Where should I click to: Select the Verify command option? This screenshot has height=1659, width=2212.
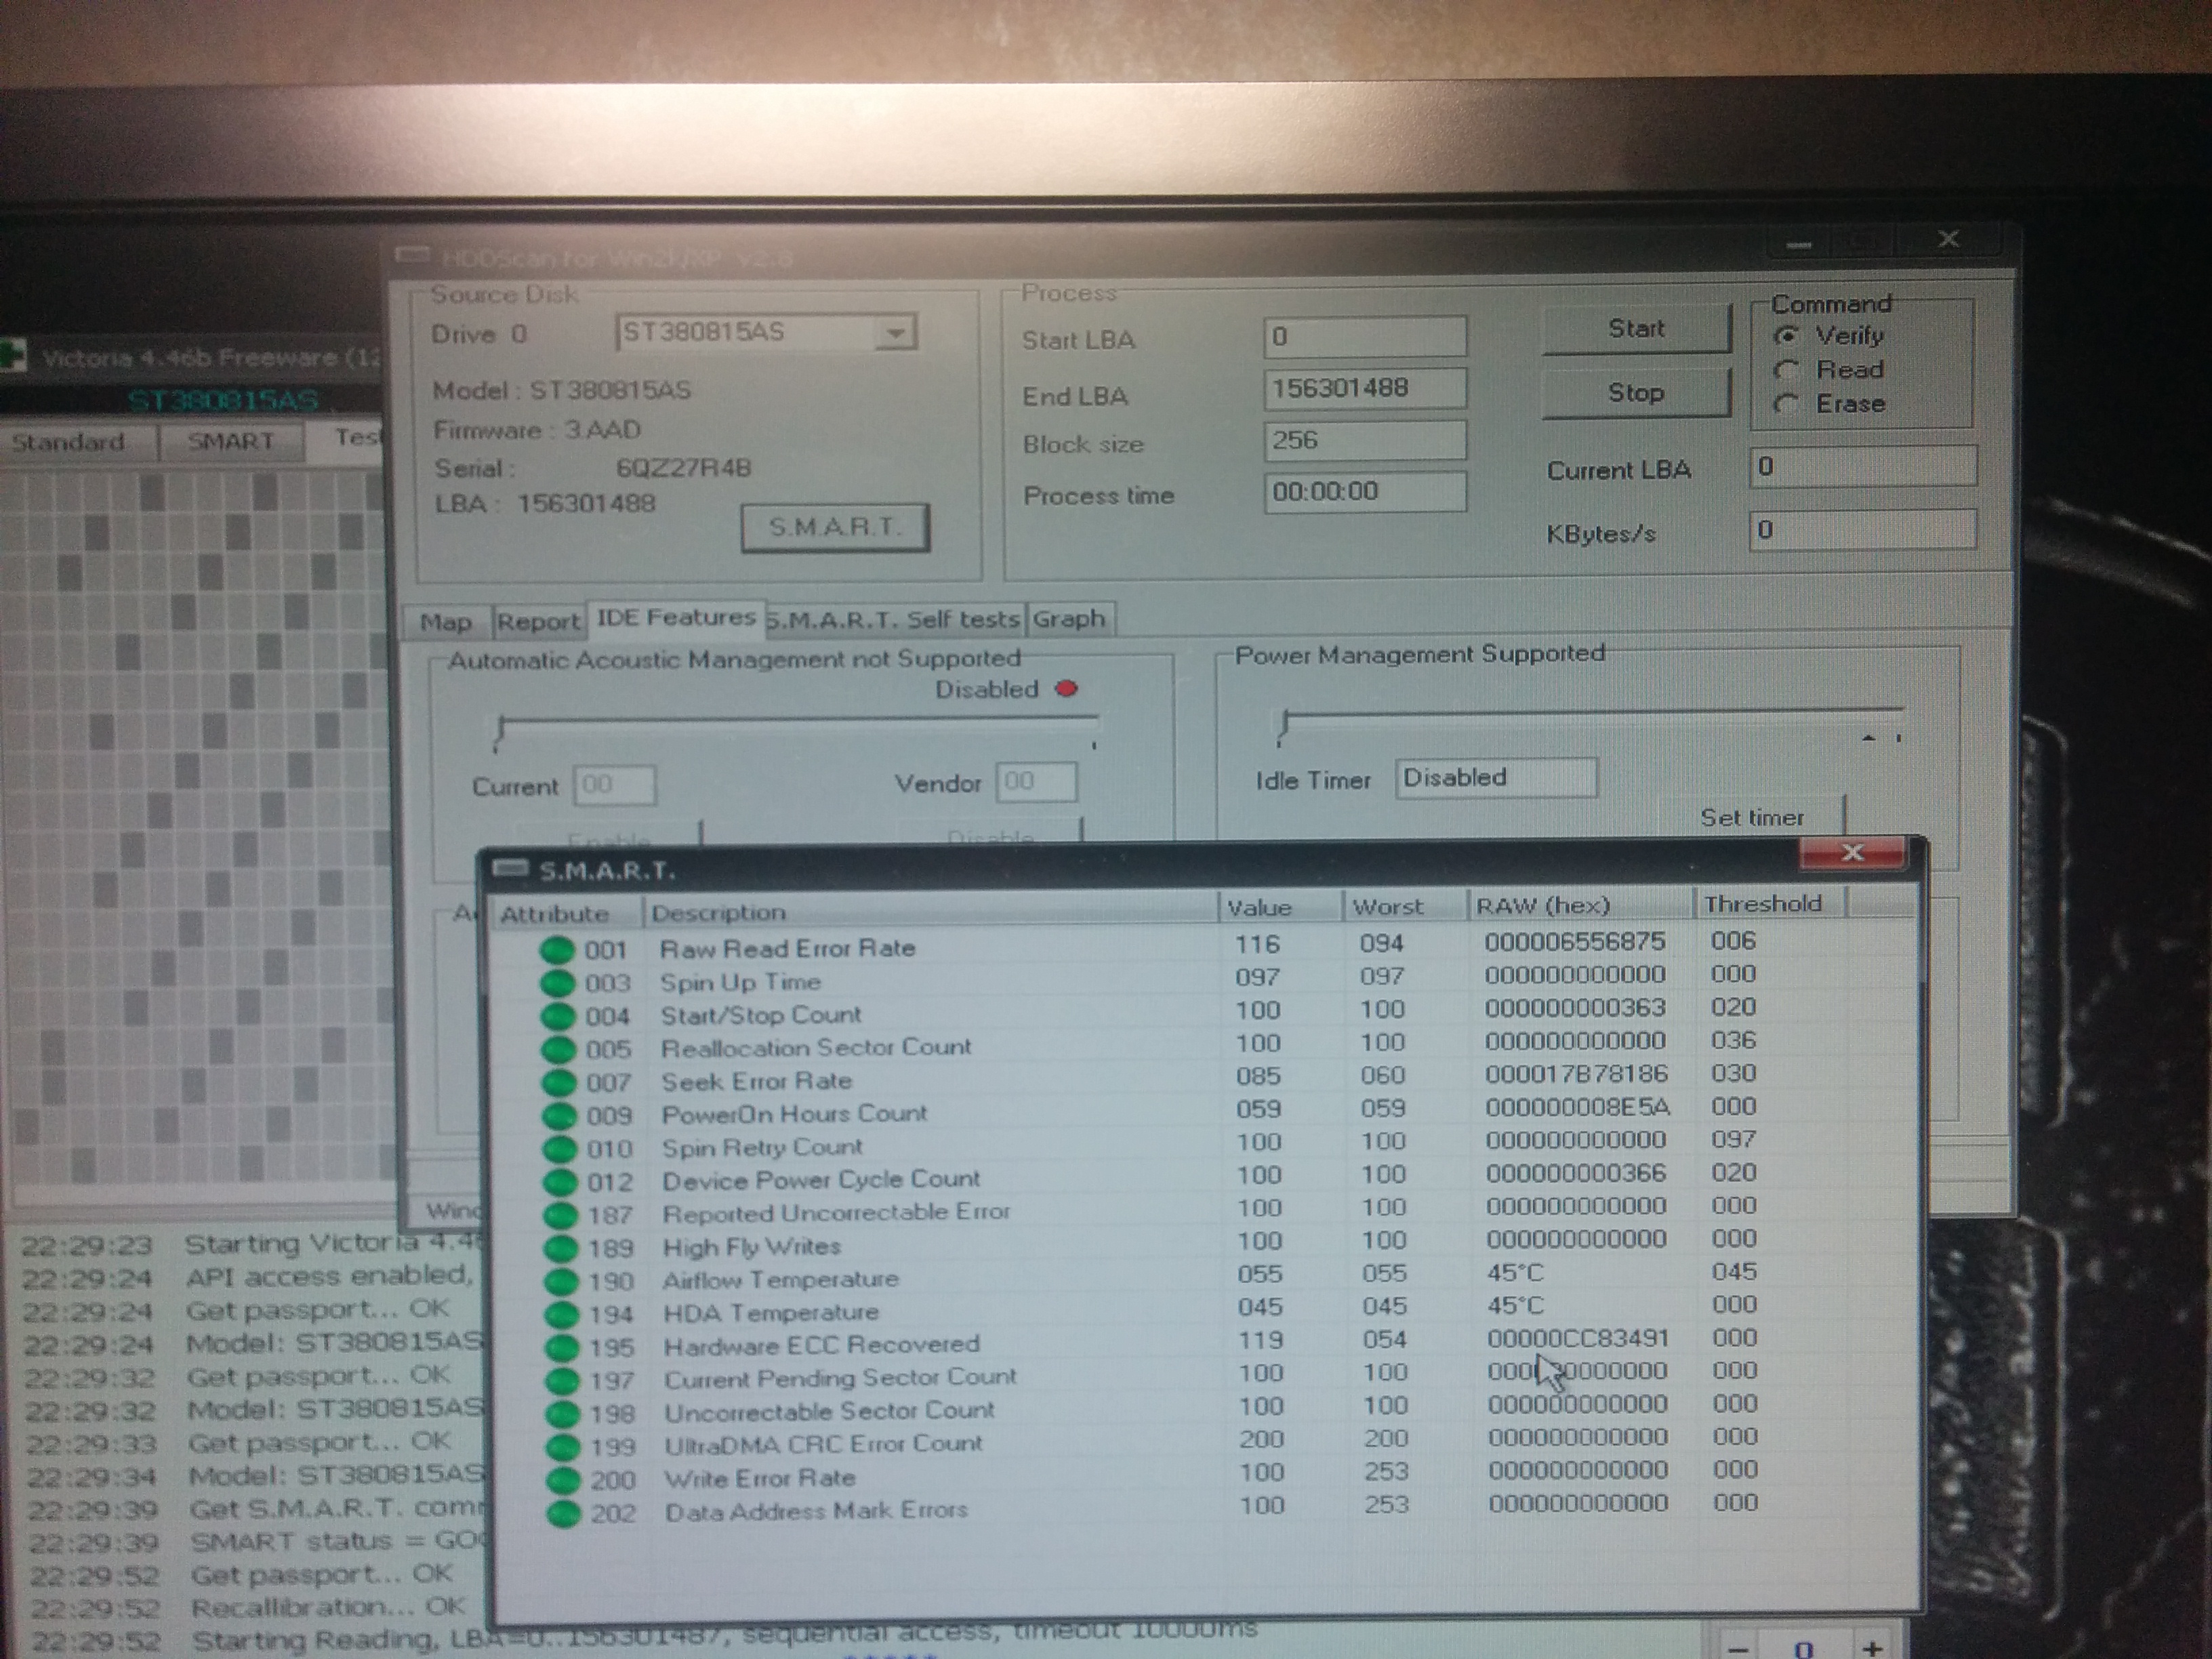click(x=1787, y=336)
